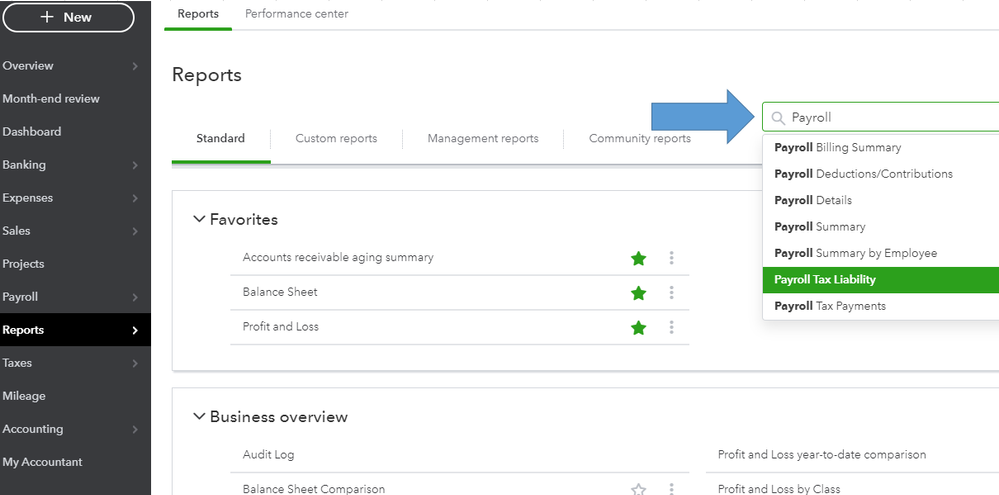Open the Audit Log report
999x495 pixels.
269,455
